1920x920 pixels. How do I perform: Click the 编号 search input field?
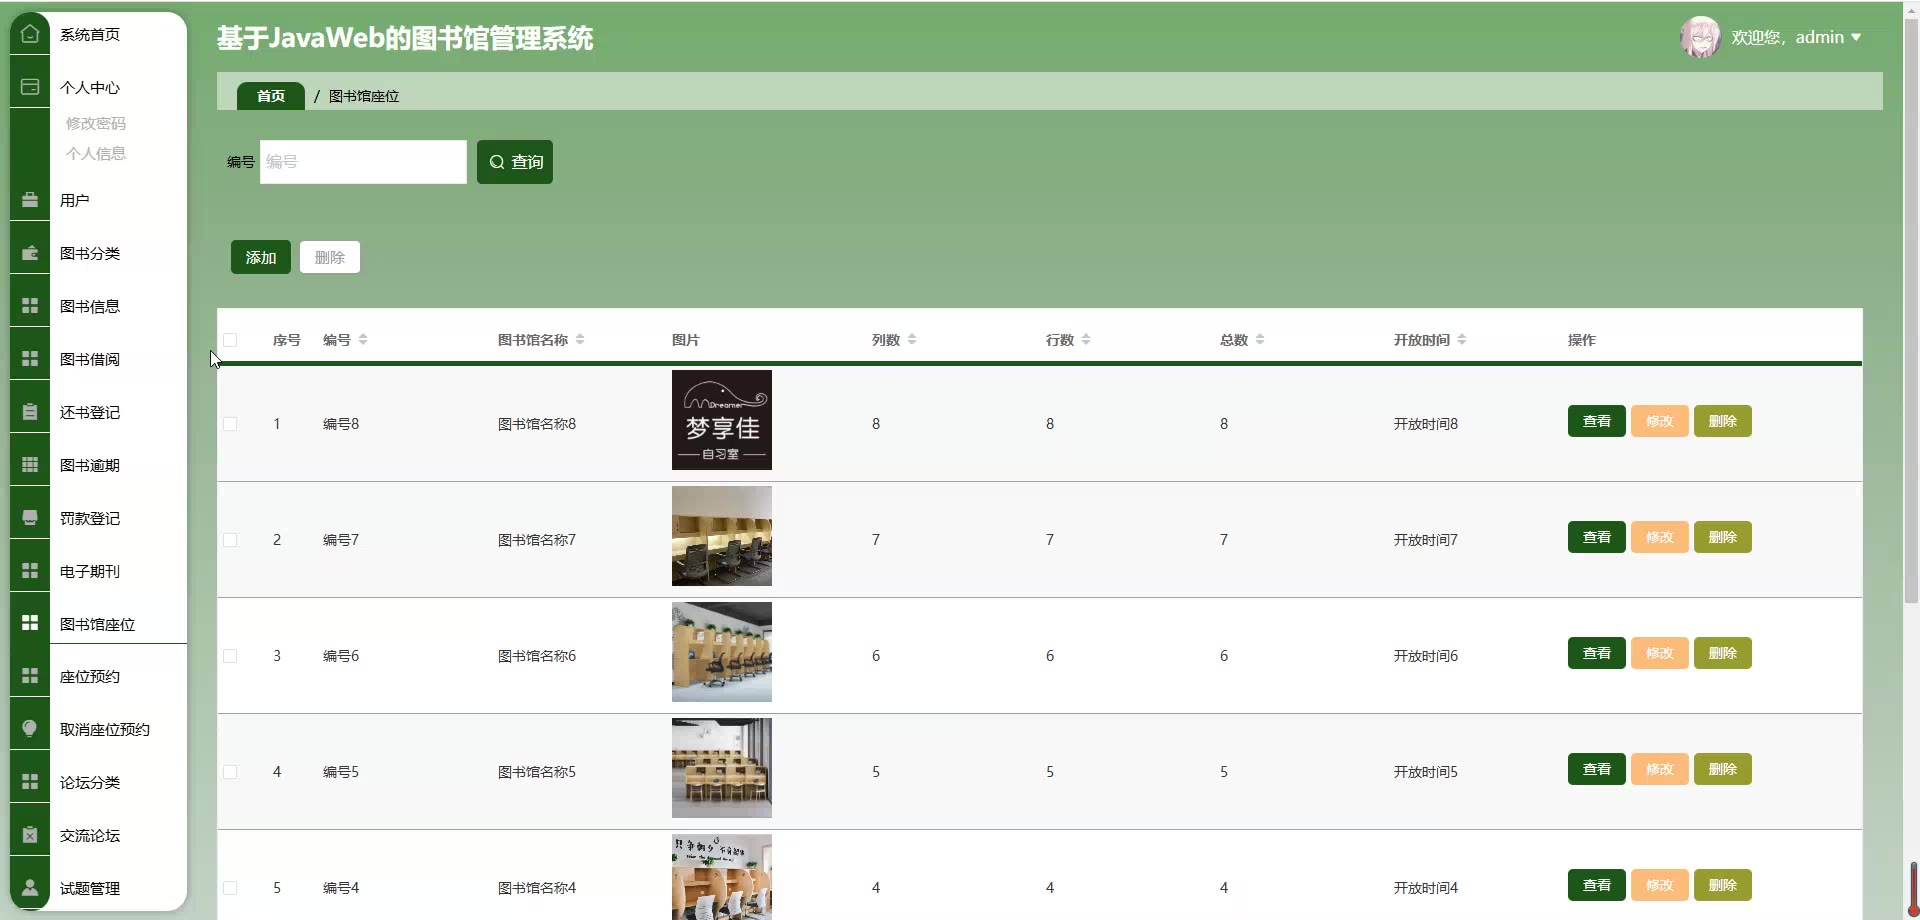tap(363, 162)
